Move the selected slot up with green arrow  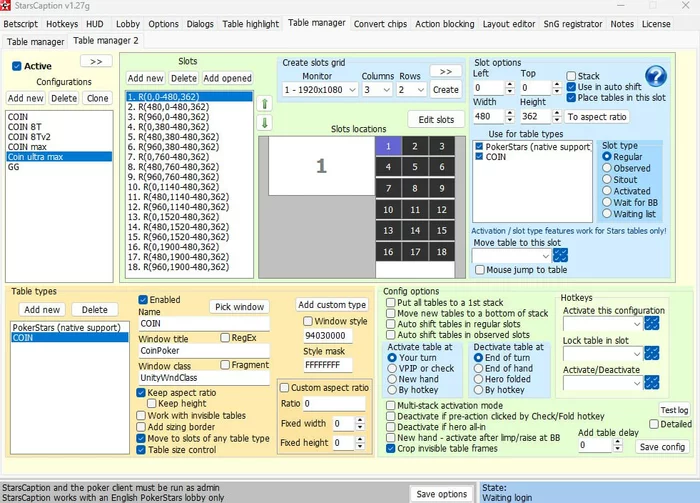265,103
